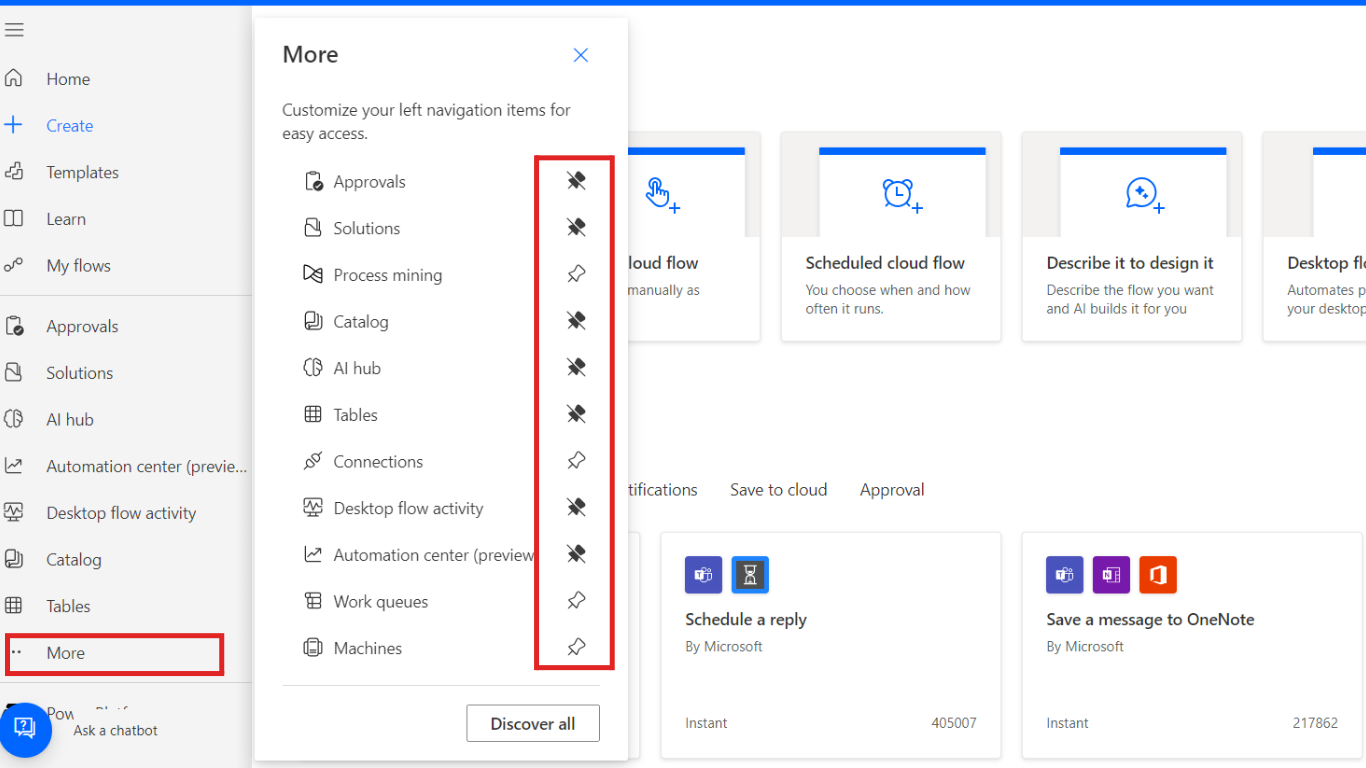Screen dimensions: 1366x768
Task: Toggle the hamburger navigation menu icon
Action: 14,30
